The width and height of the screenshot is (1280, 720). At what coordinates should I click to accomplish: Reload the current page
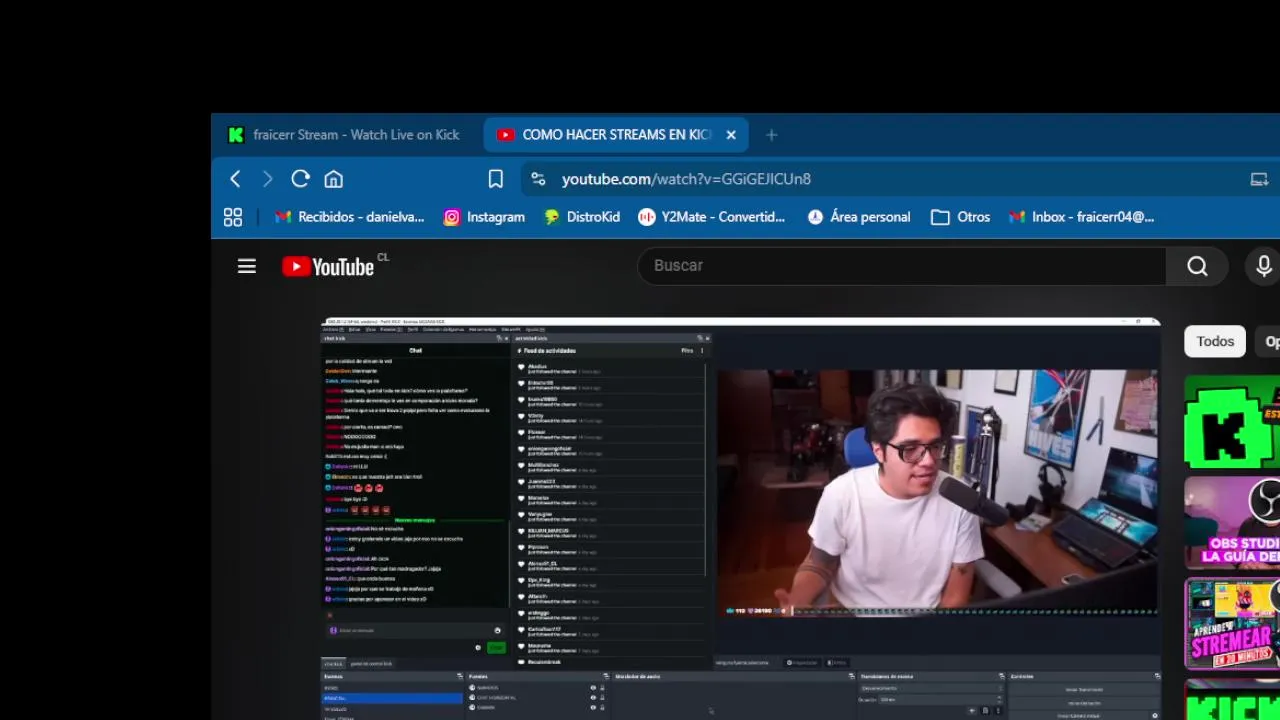300,179
